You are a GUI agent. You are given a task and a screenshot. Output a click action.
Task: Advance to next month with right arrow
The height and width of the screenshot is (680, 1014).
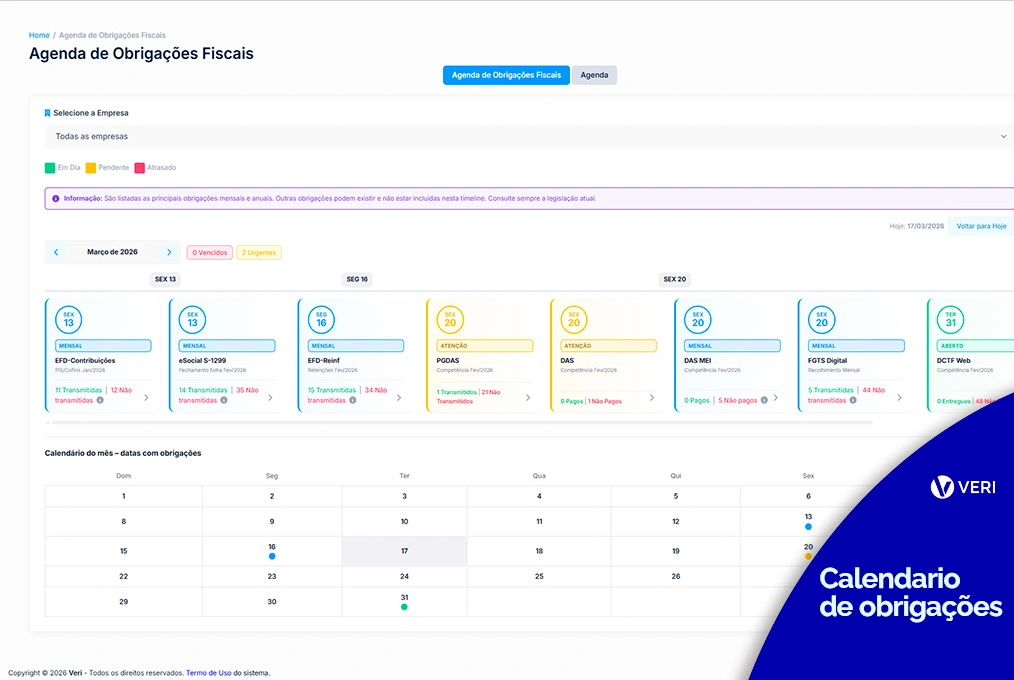point(169,252)
